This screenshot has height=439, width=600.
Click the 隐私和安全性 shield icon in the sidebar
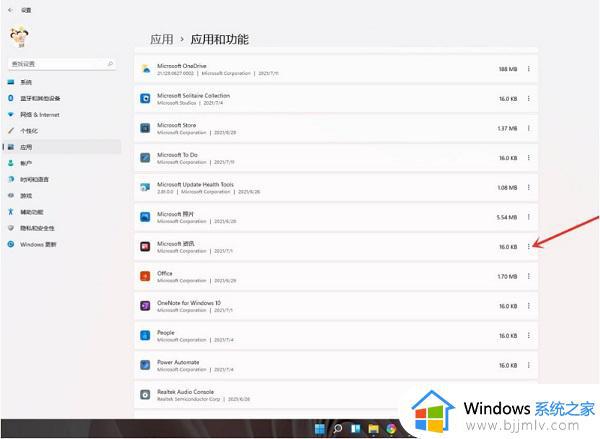pos(11,228)
